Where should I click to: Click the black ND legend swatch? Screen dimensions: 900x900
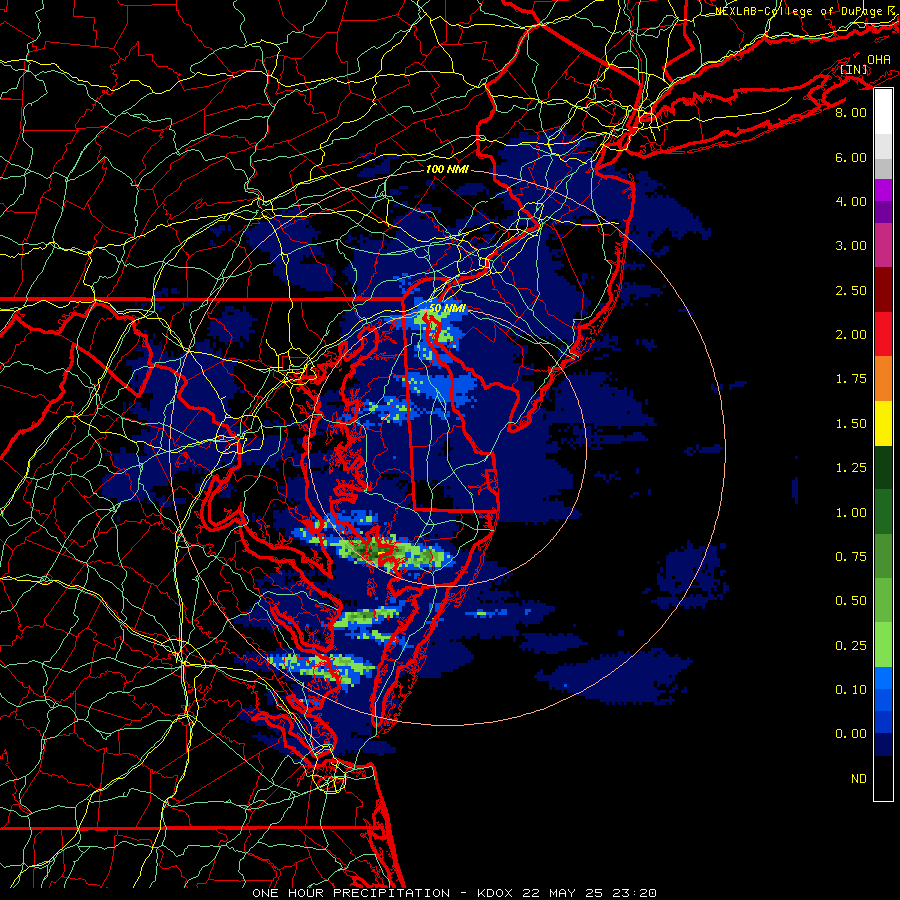[x=883, y=778]
